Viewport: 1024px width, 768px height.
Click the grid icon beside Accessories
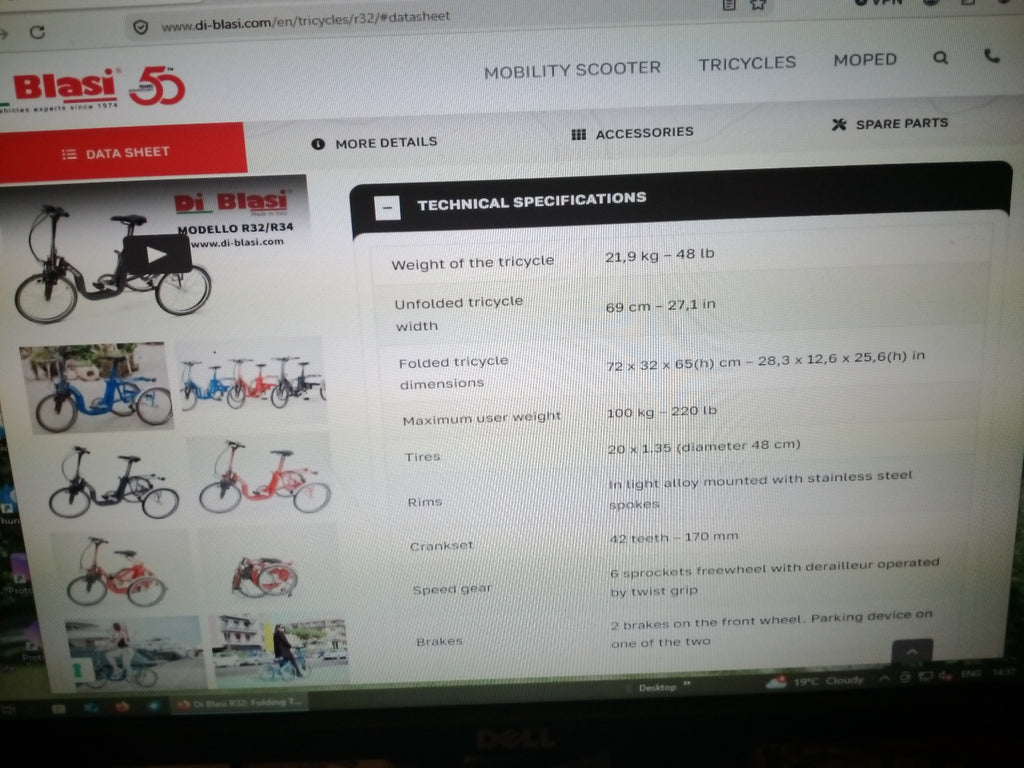tap(578, 135)
